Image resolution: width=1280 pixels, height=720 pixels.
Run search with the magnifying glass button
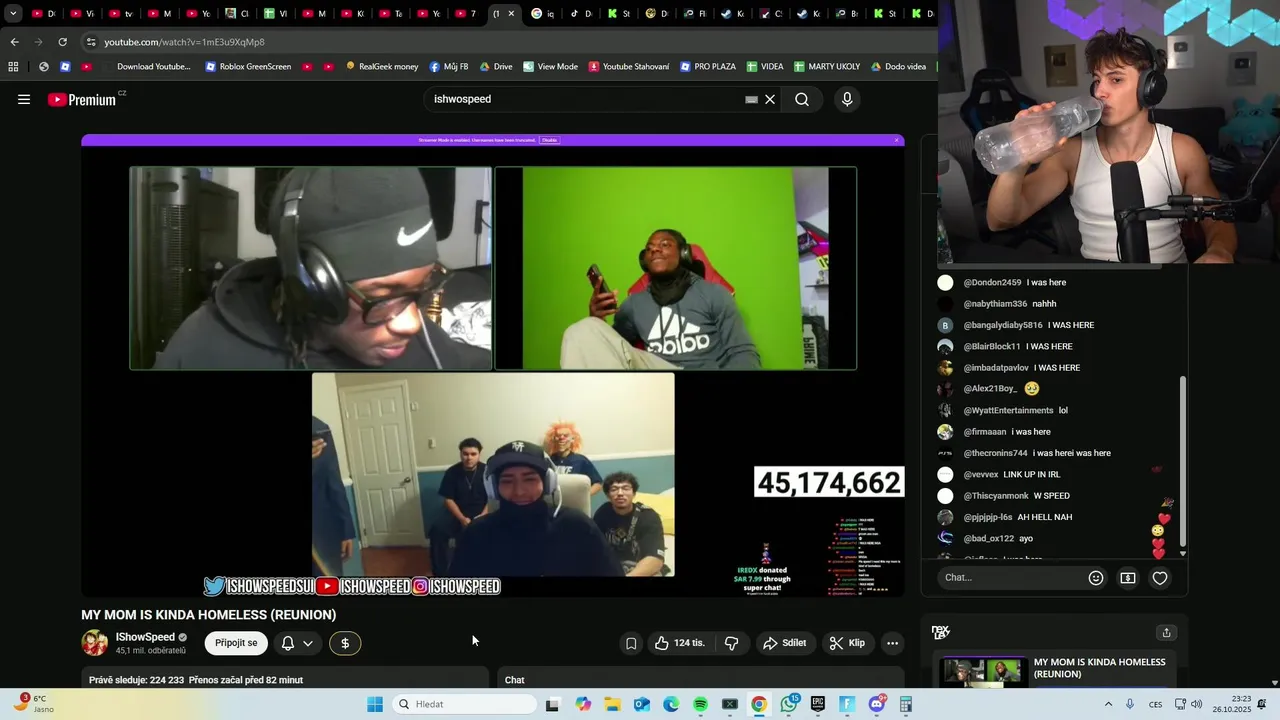click(x=802, y=99)
